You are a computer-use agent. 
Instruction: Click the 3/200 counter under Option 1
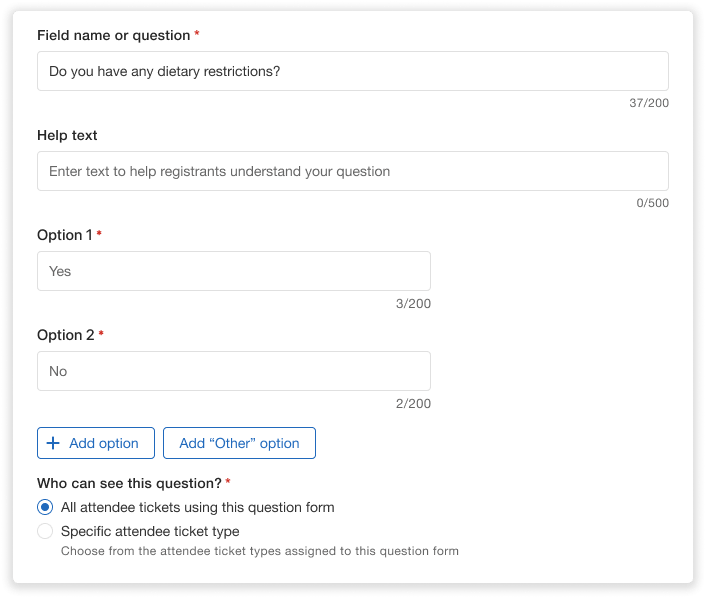413,303
